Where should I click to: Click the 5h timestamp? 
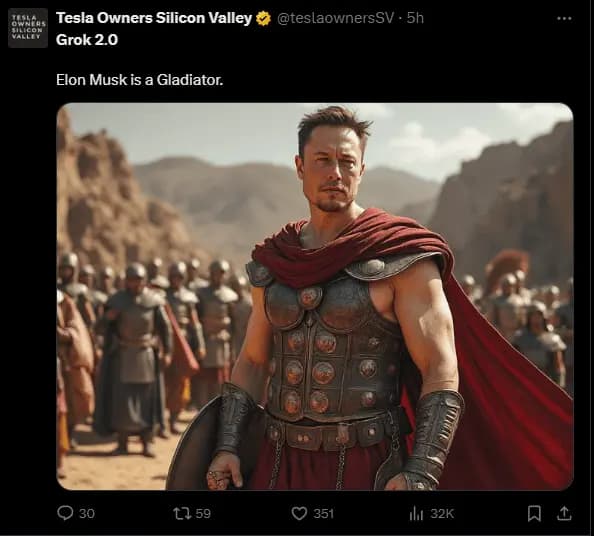(415, 18)
